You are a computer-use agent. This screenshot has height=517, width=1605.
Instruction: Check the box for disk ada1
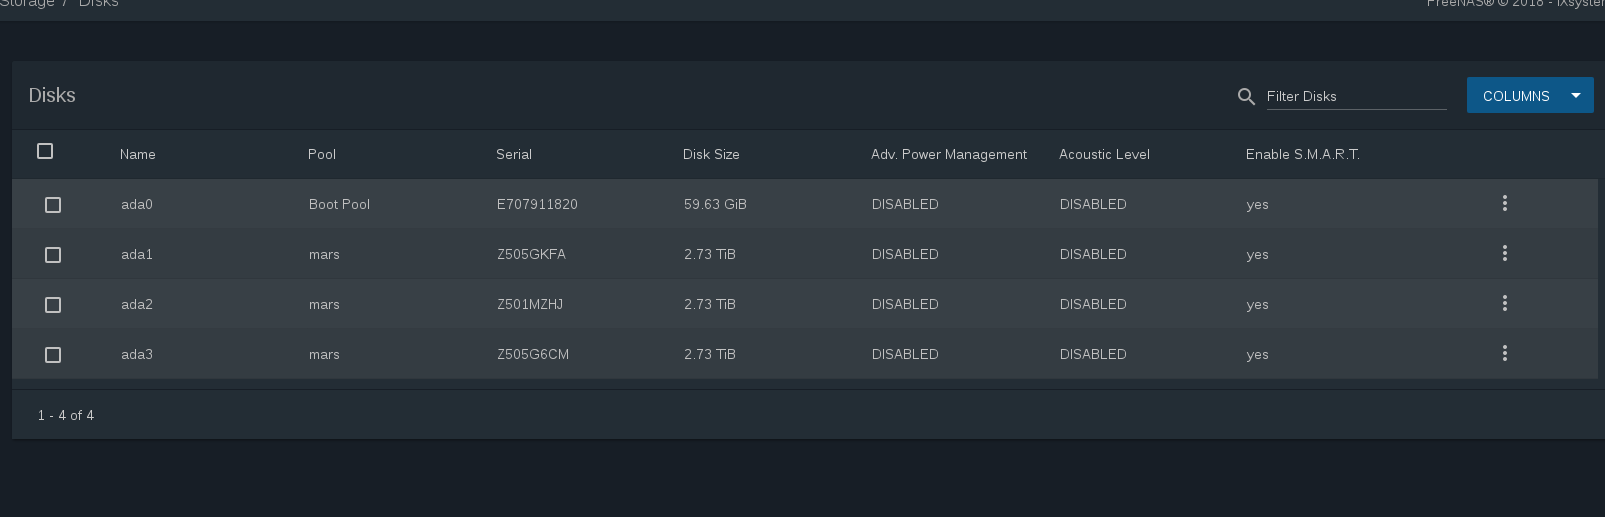53,255
